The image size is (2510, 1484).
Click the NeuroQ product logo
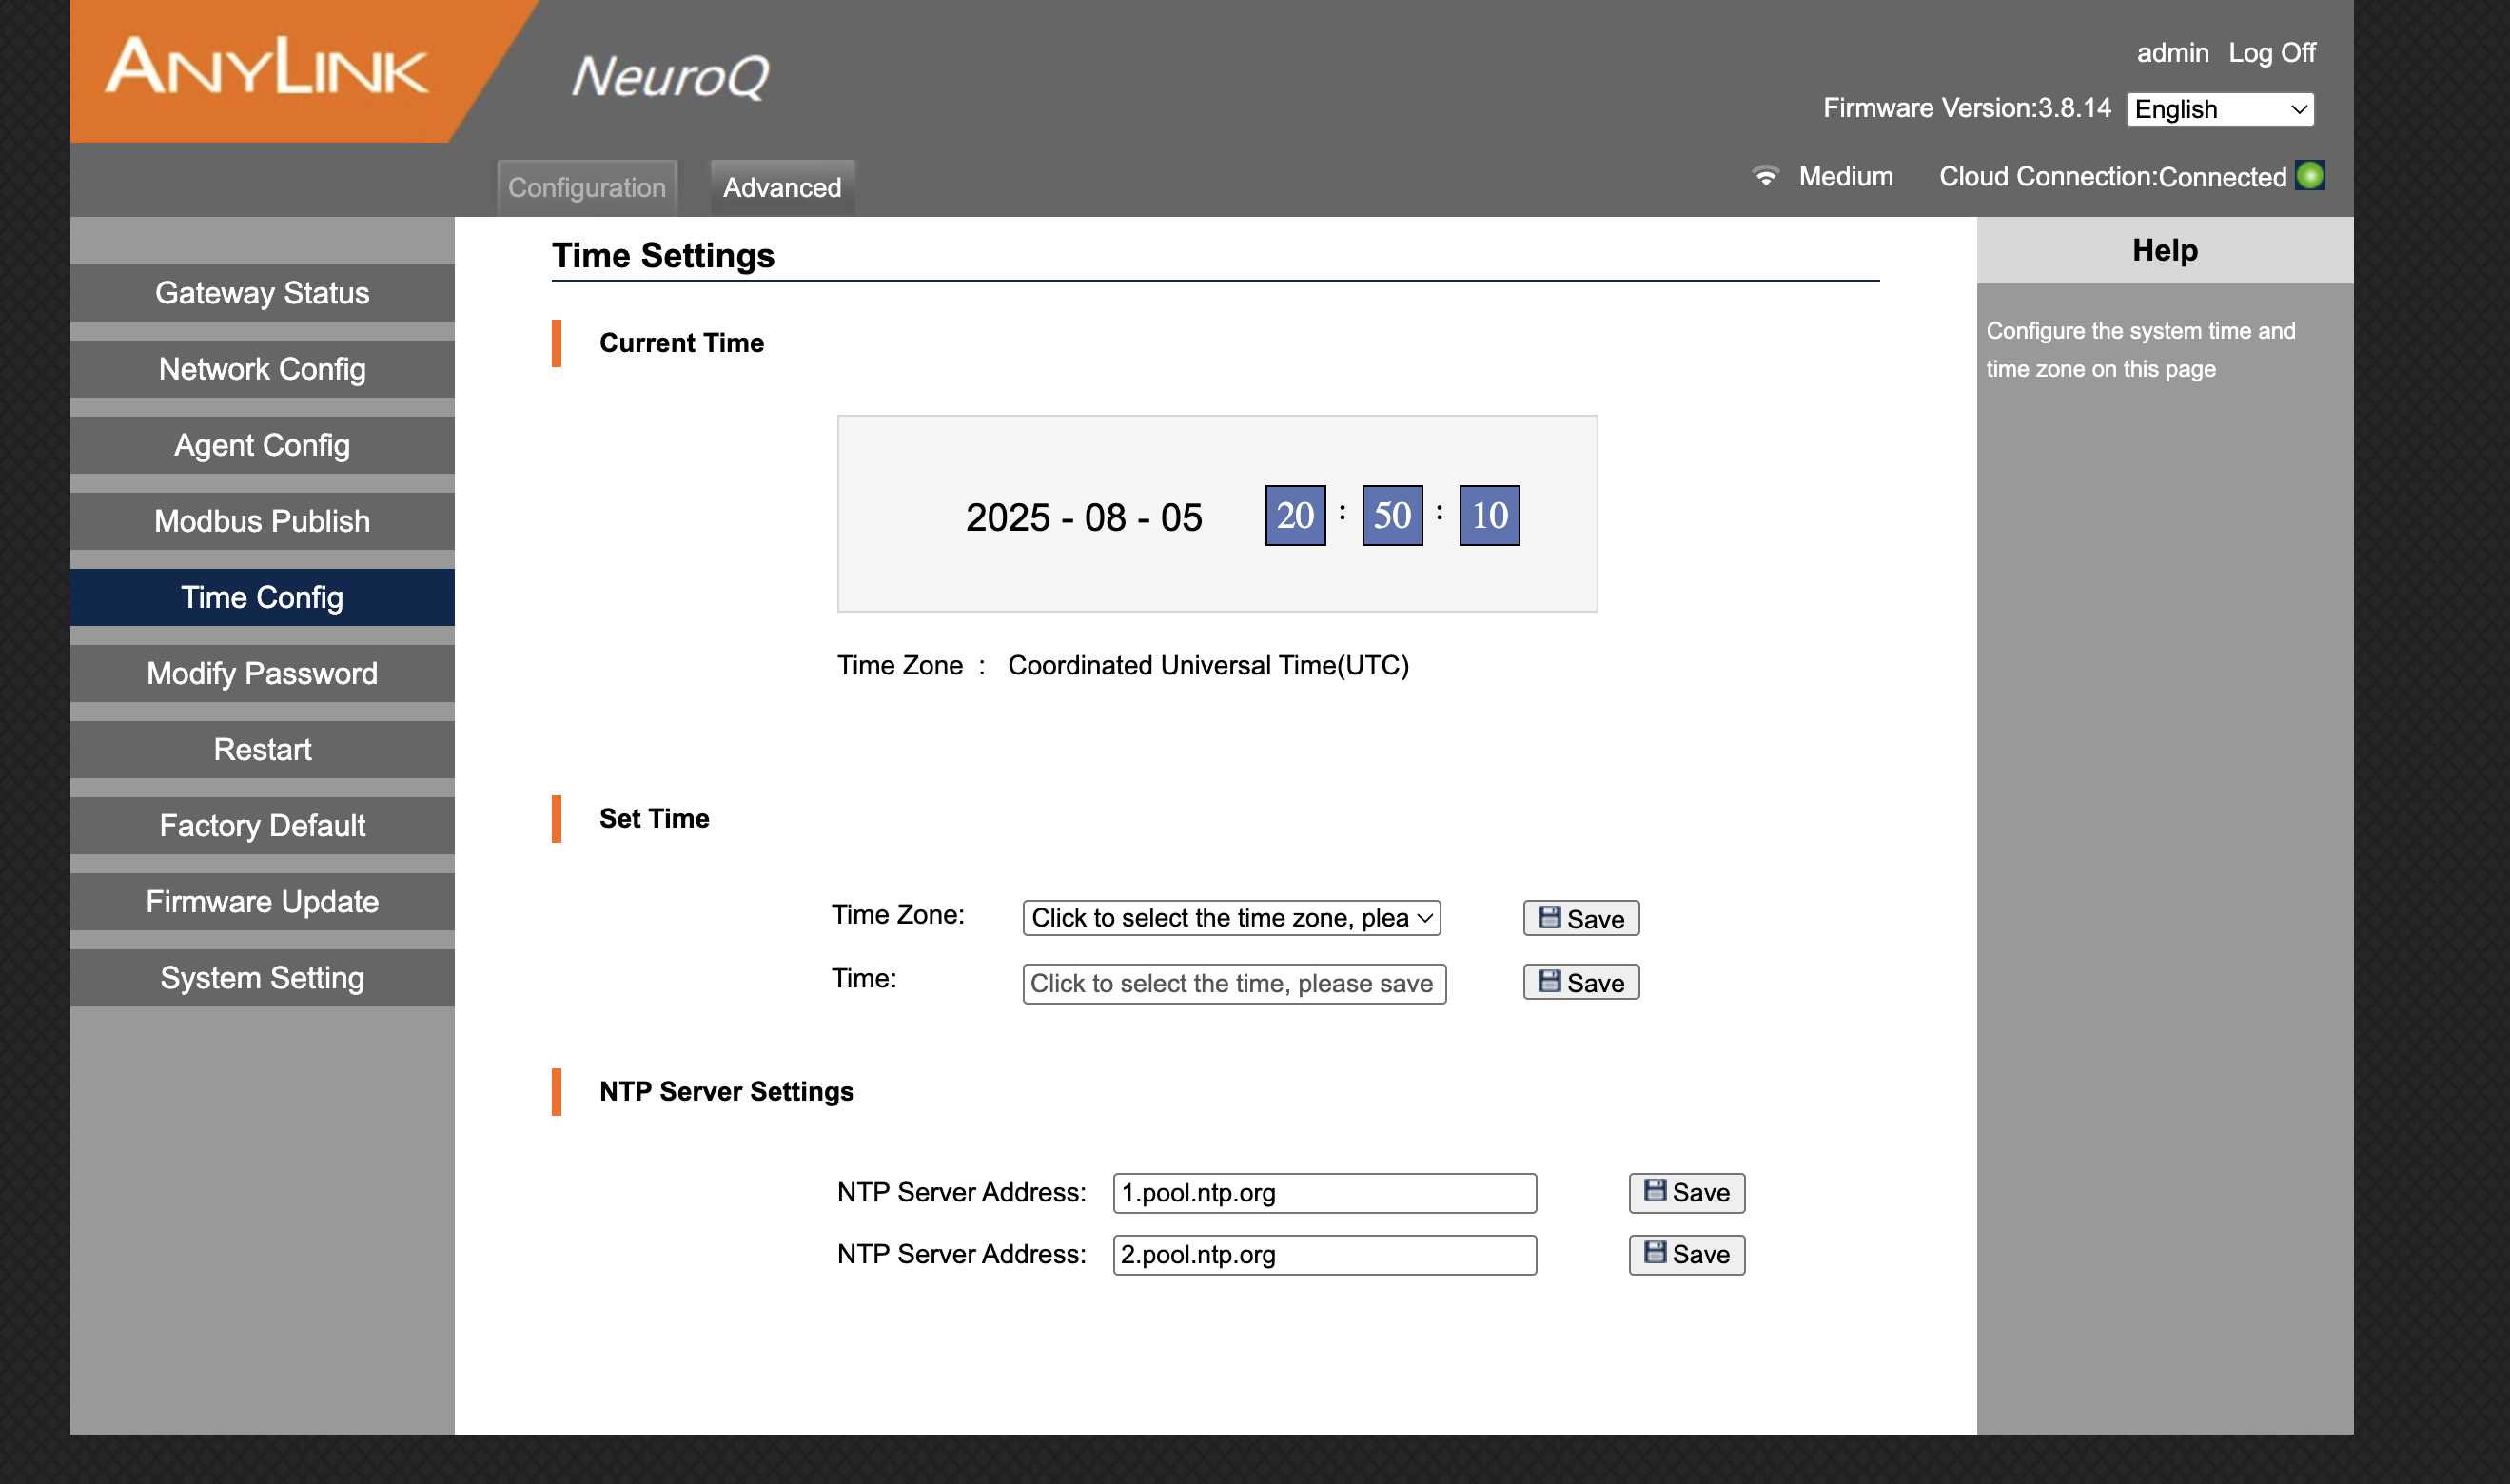coord(670,77)
